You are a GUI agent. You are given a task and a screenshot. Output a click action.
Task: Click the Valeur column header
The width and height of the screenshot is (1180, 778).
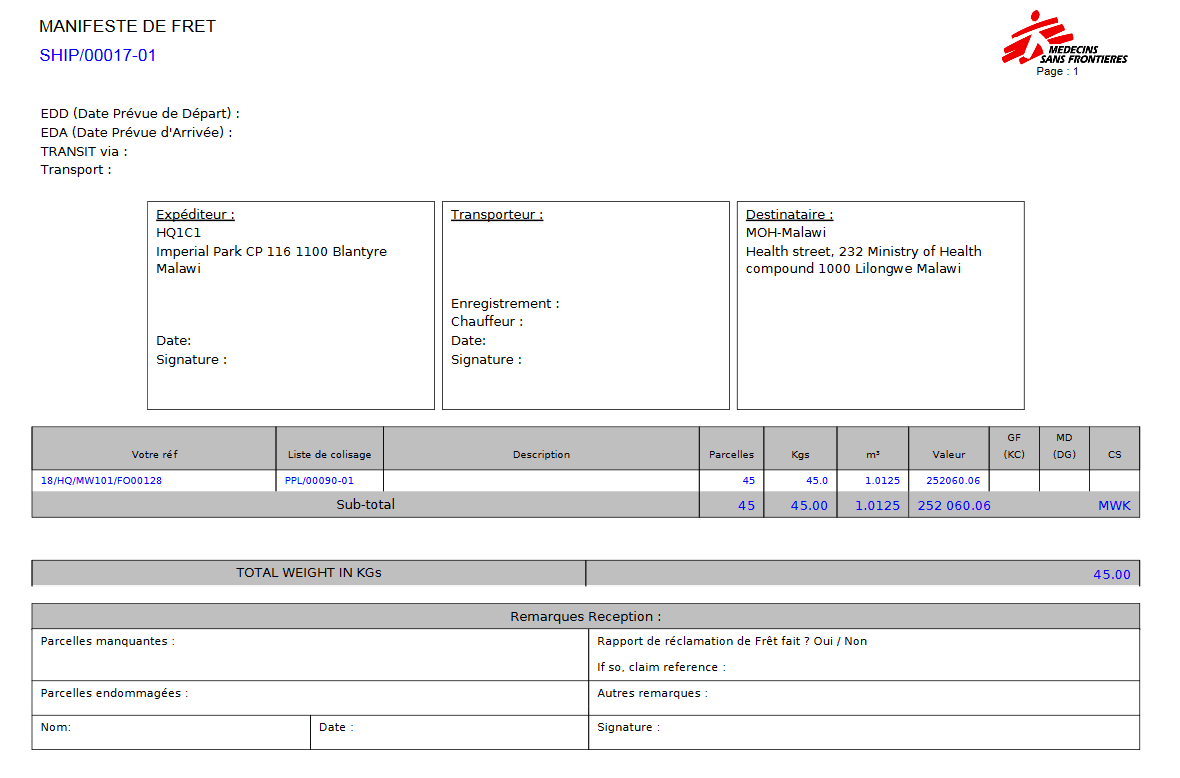coord(948,454)
